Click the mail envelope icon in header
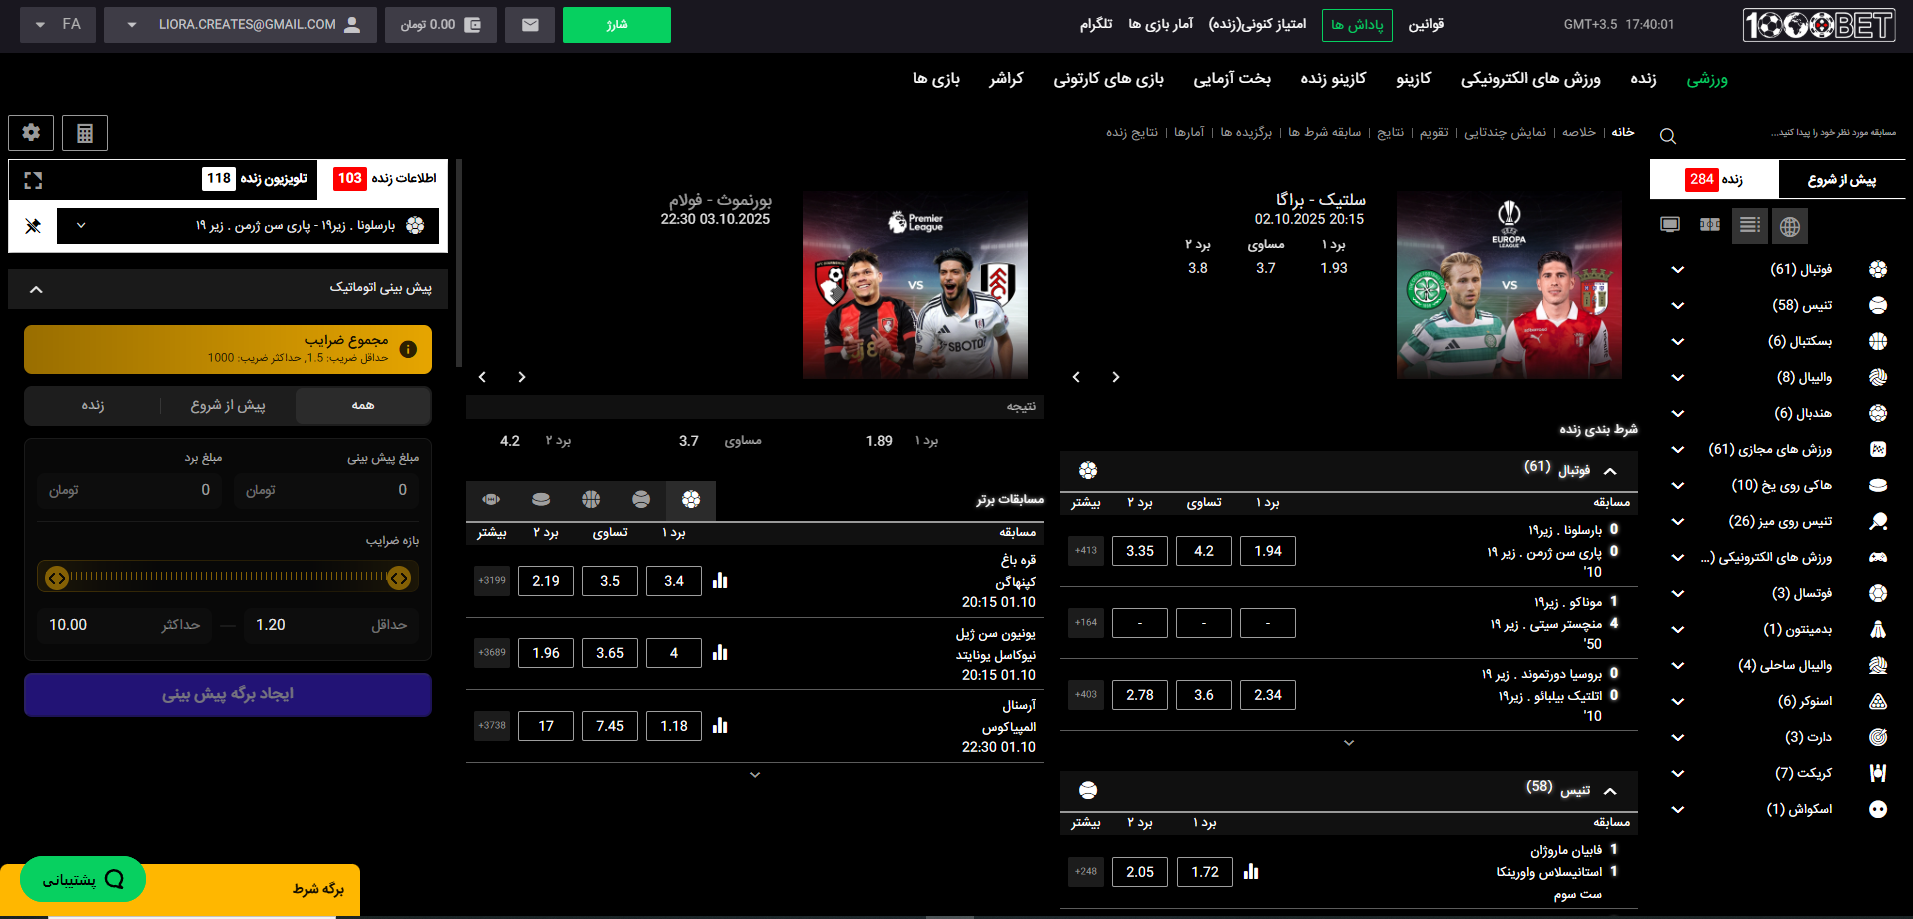1913x919 pixels. pos(530,25)
